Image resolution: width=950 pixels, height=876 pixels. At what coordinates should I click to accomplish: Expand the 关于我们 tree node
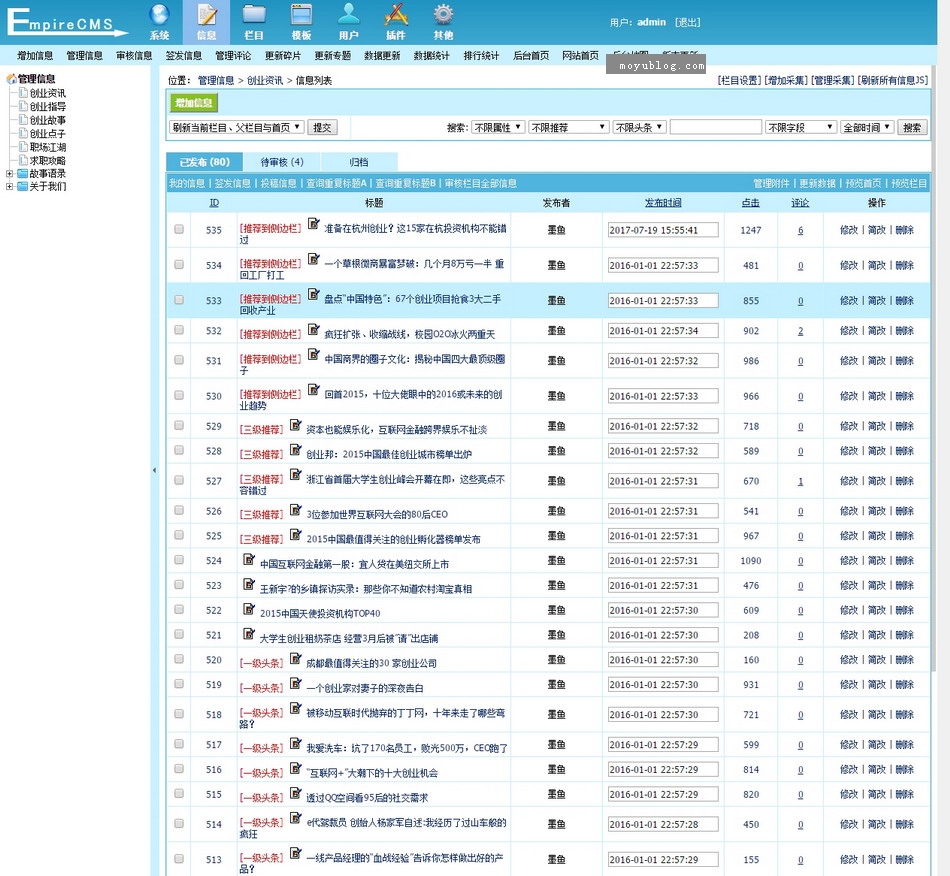point(10,187)
